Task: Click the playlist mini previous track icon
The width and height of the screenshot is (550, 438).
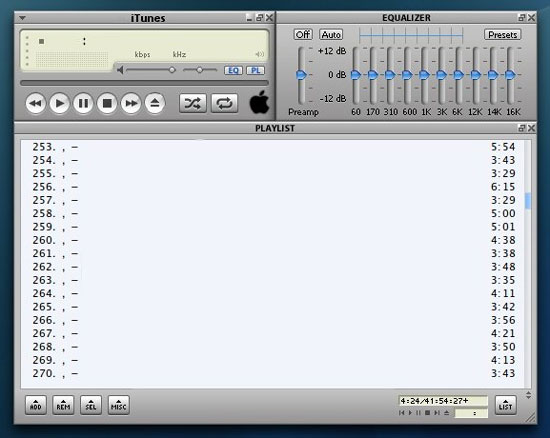Action: click(402, 413)
